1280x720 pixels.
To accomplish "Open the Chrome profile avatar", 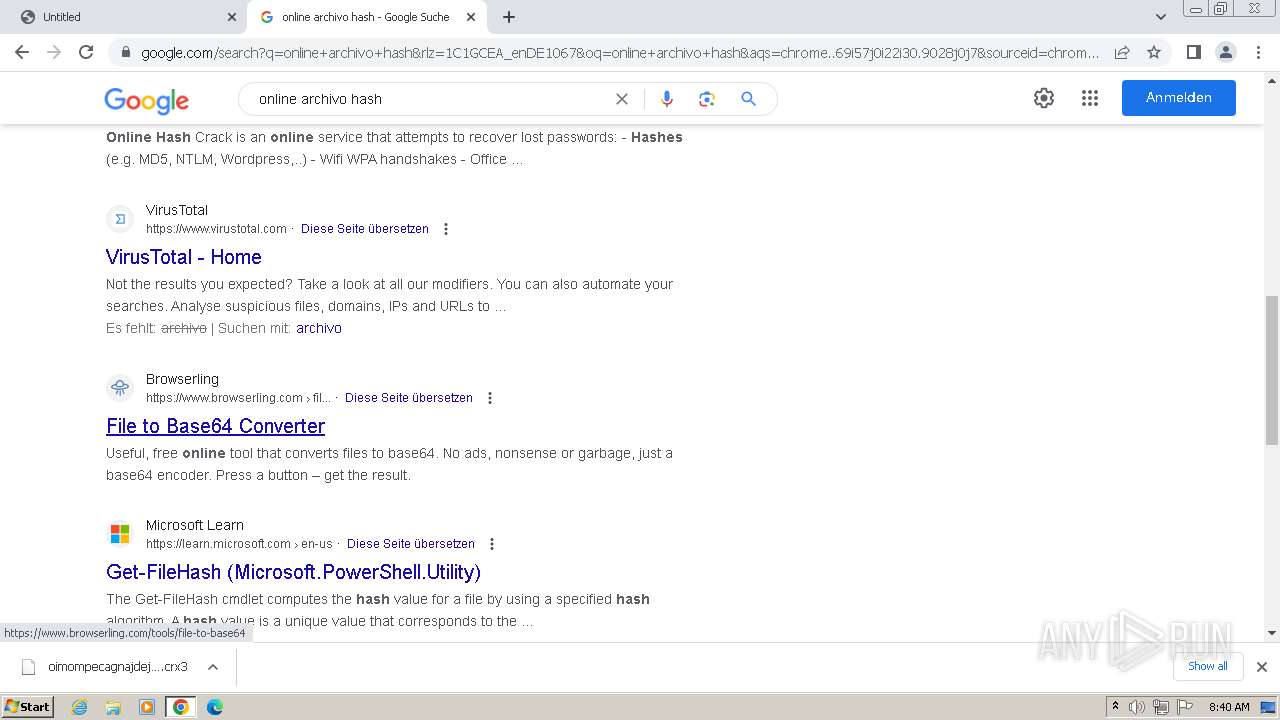I will 1225,52.
